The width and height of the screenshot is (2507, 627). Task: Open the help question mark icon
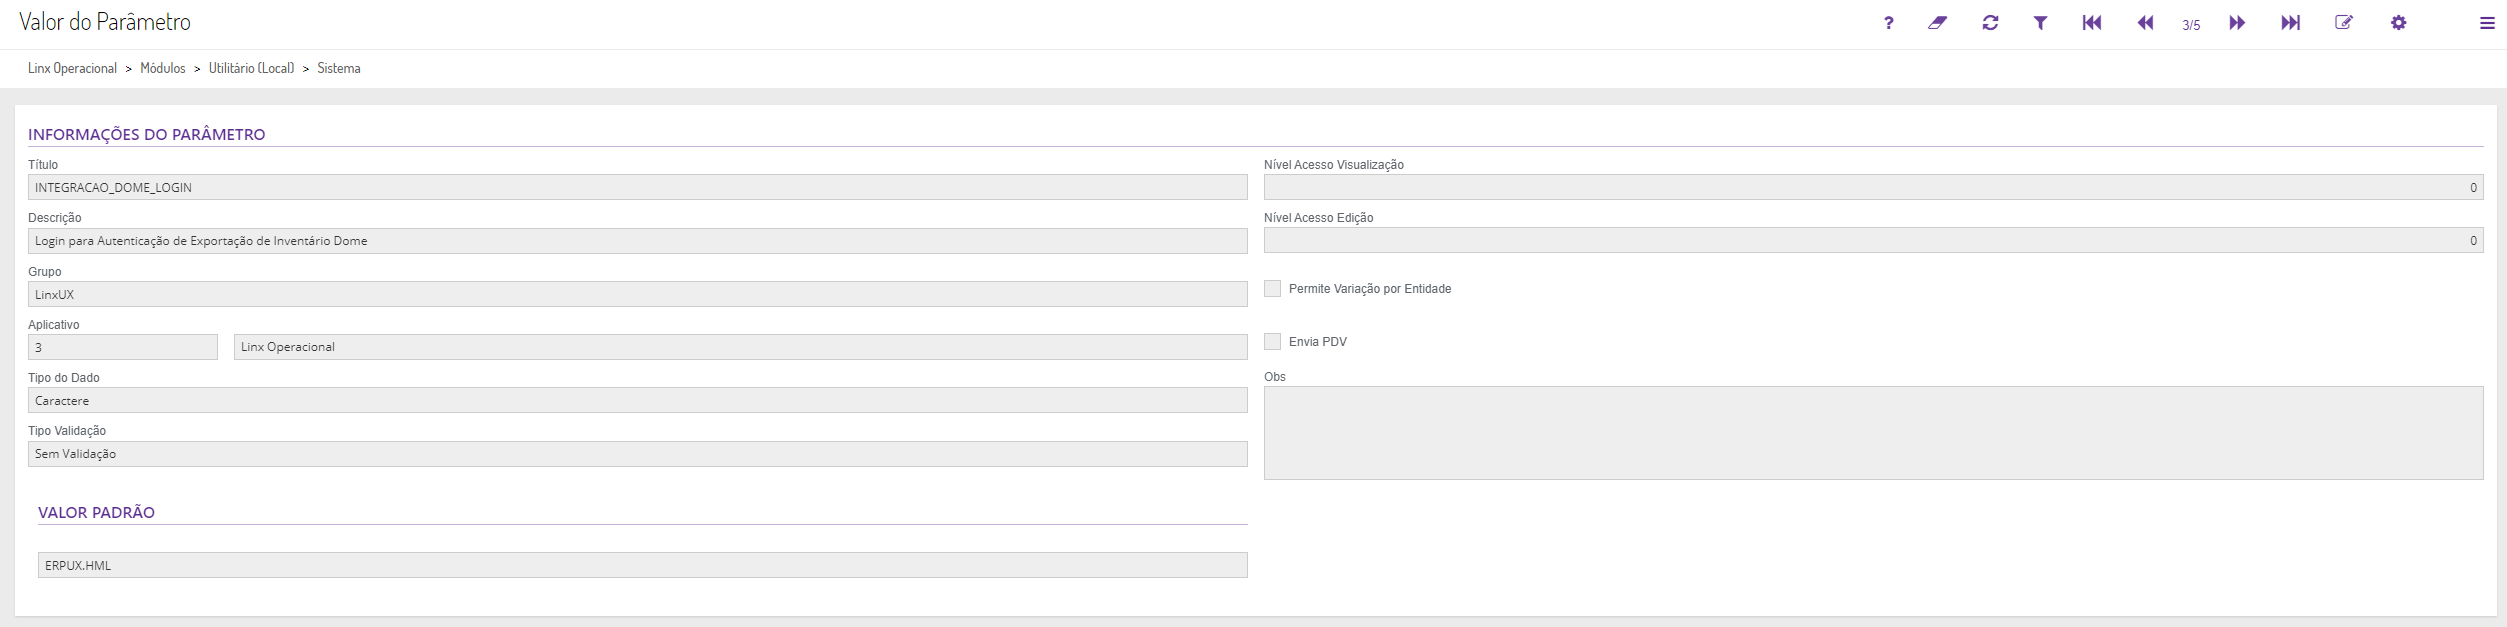1888,23
